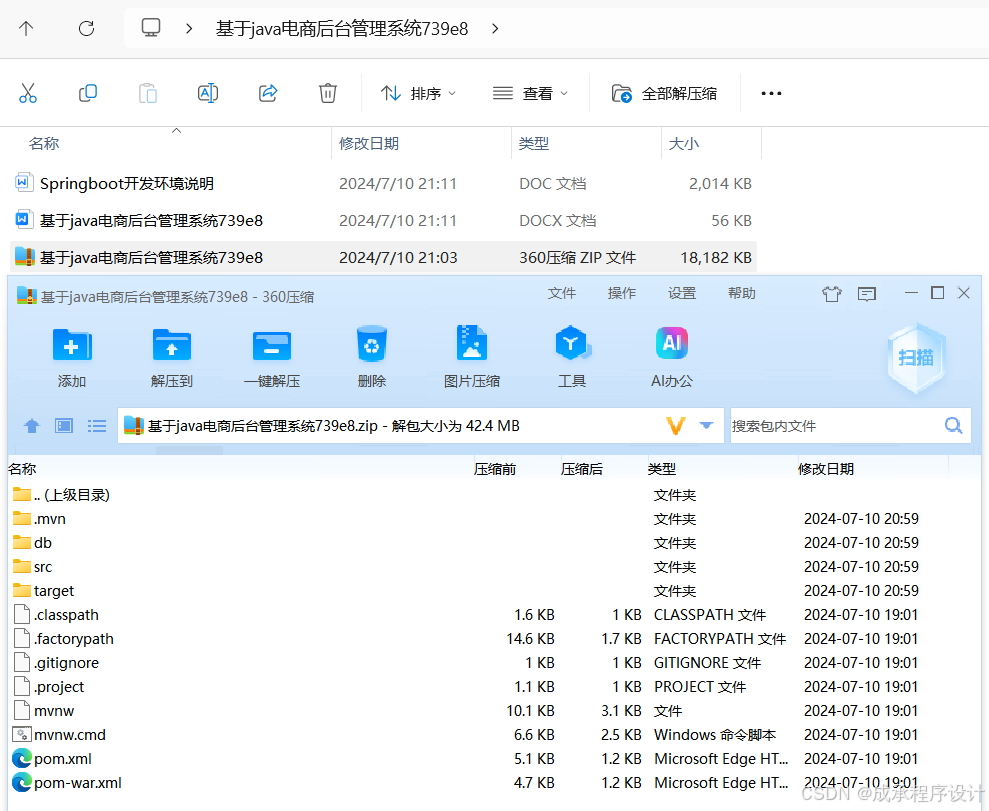Click the This PC monitor icon in address bar
This screenshot has height=811, width=989.
click(x=151, y=28)
